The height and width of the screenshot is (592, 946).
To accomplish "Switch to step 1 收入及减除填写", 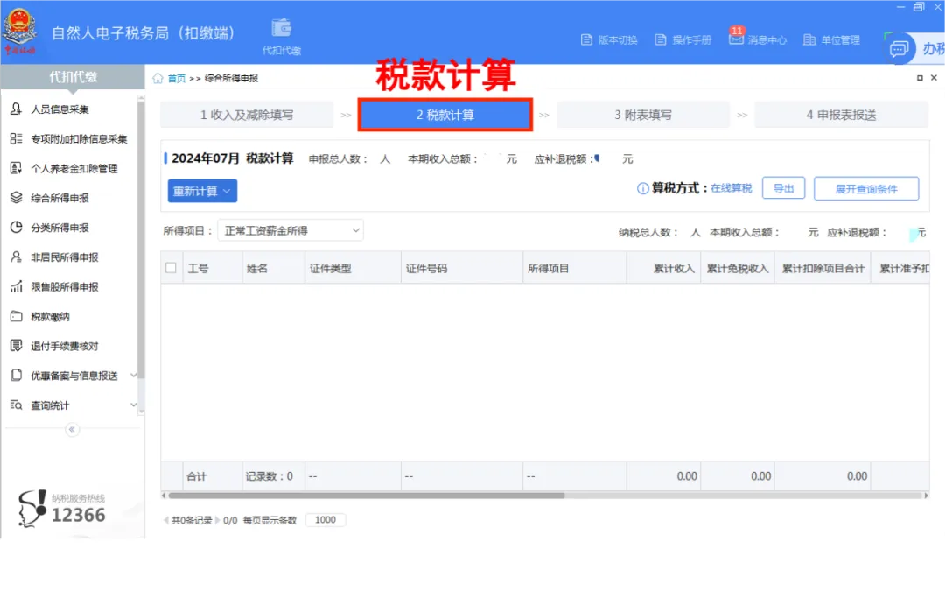I will (x=247, y=115).
